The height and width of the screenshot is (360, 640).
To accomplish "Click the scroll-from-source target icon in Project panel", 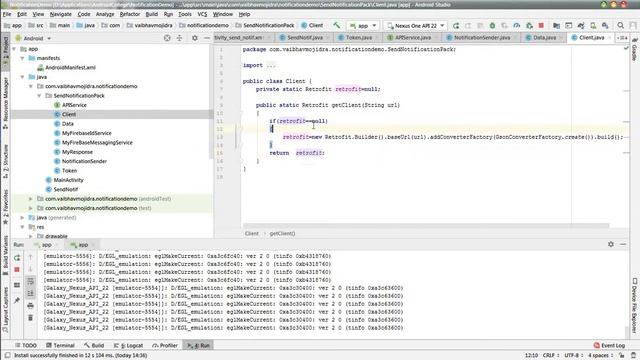I will [x=167, y=38].
